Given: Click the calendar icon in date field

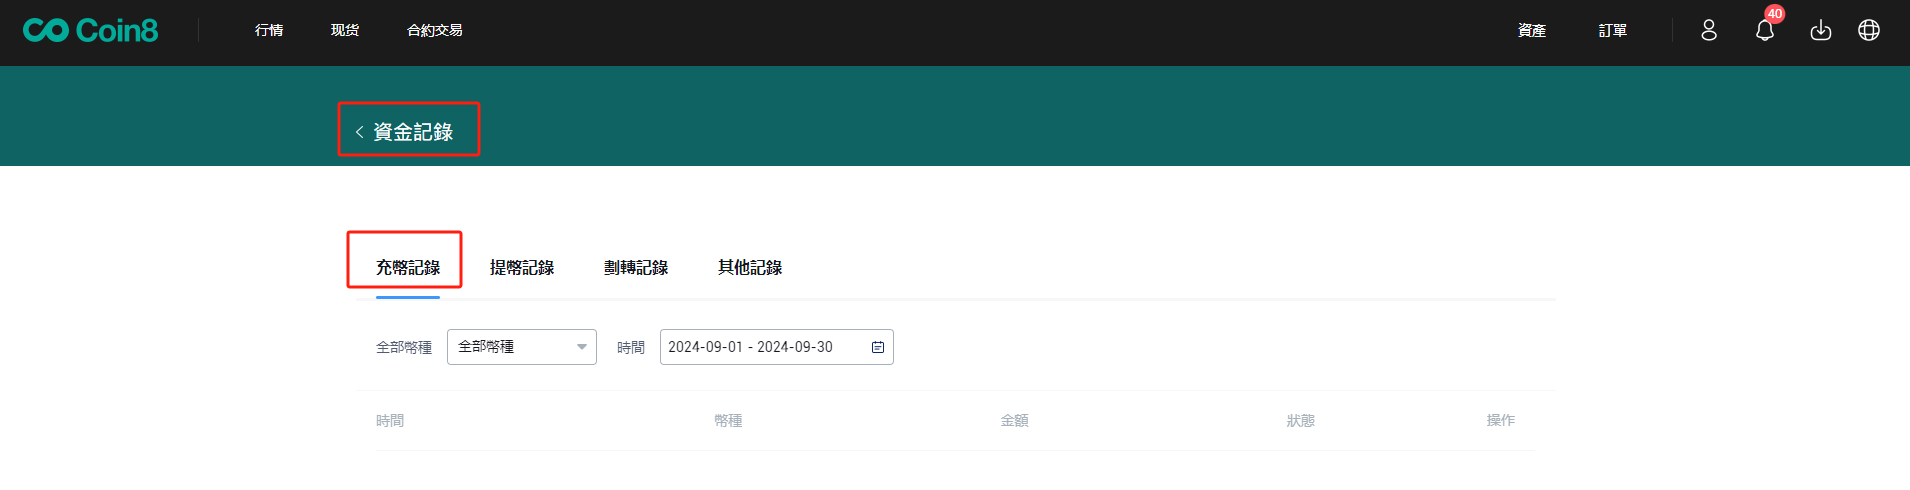Looking at the screenshot, I should 878,347.
